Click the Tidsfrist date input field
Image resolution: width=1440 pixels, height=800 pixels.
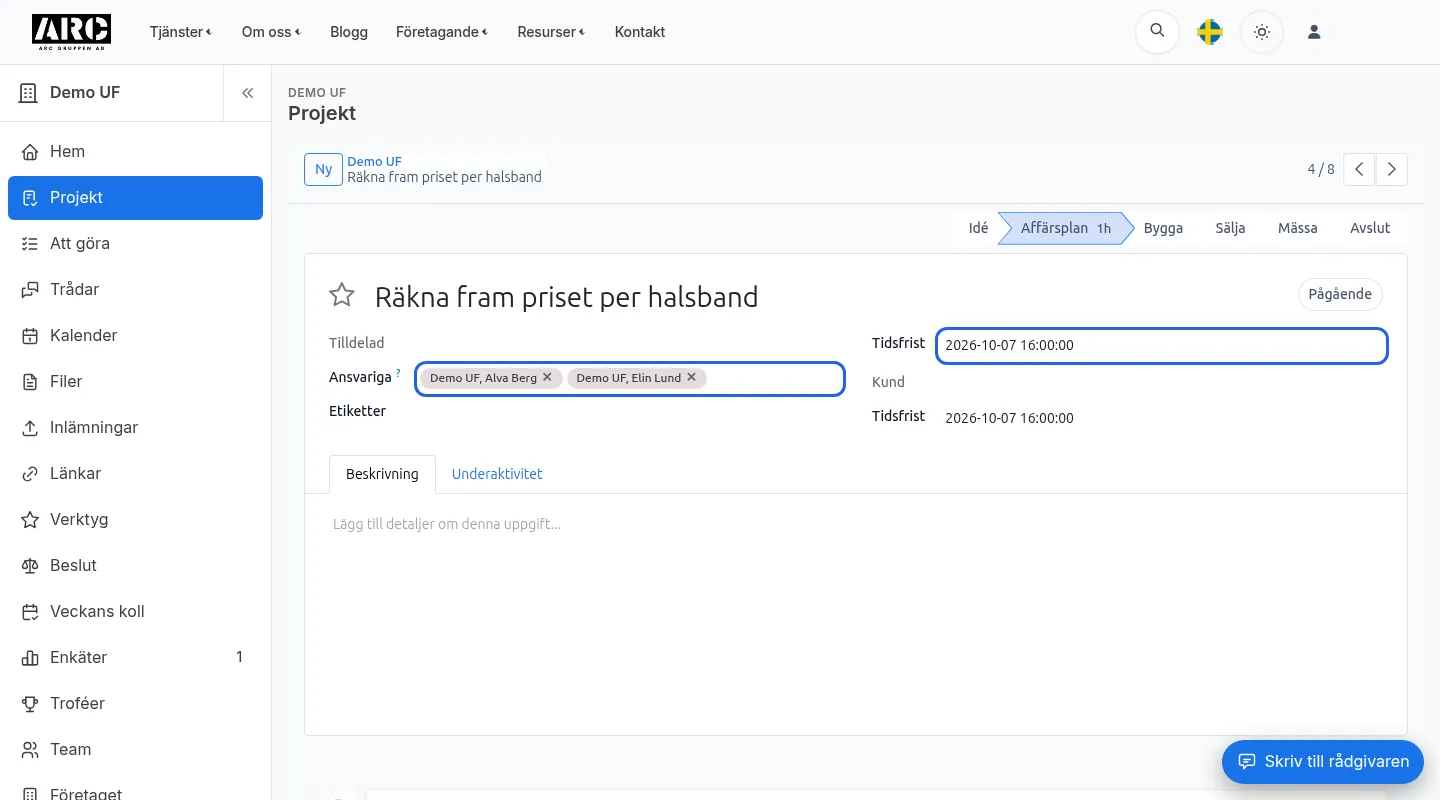coord(1161,345)
